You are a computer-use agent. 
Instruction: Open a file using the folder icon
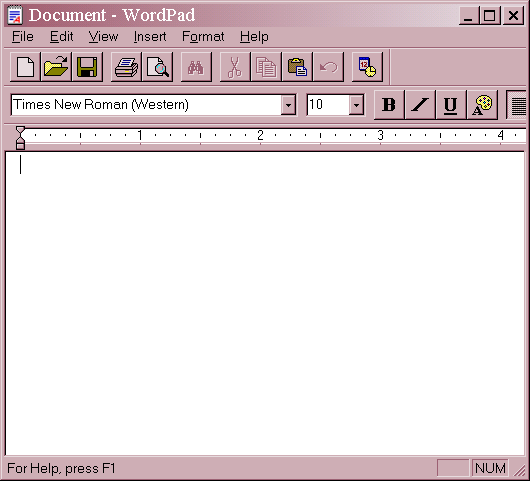[56, 67]
